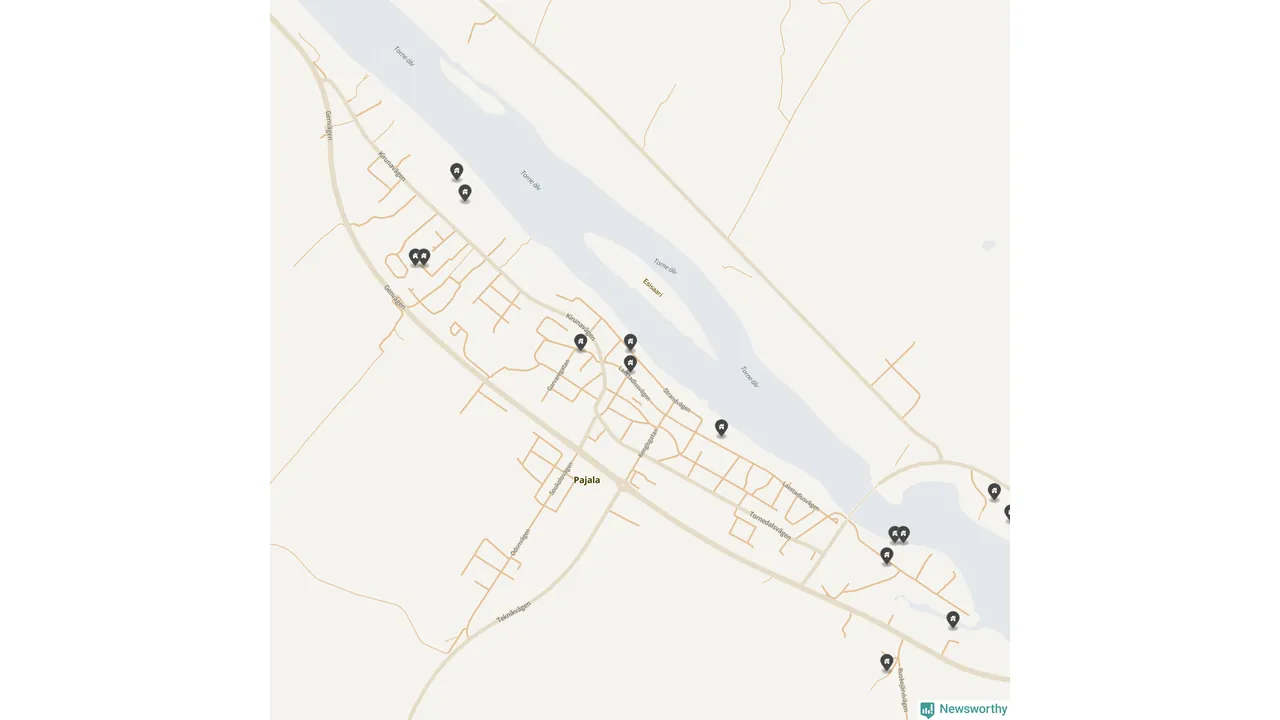
Task: Select the right marker of the southeastern pair
Action: coord(903,534)
